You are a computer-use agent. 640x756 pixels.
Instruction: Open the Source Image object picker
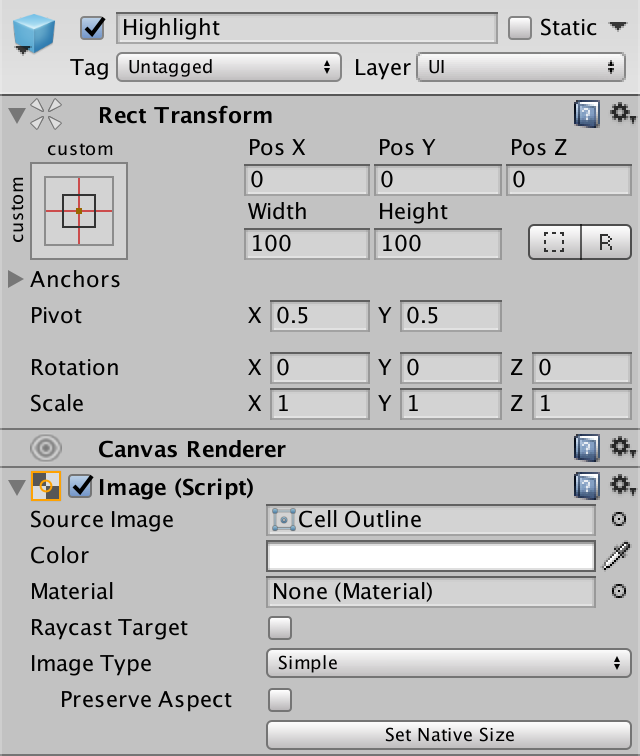coord(619,520)
